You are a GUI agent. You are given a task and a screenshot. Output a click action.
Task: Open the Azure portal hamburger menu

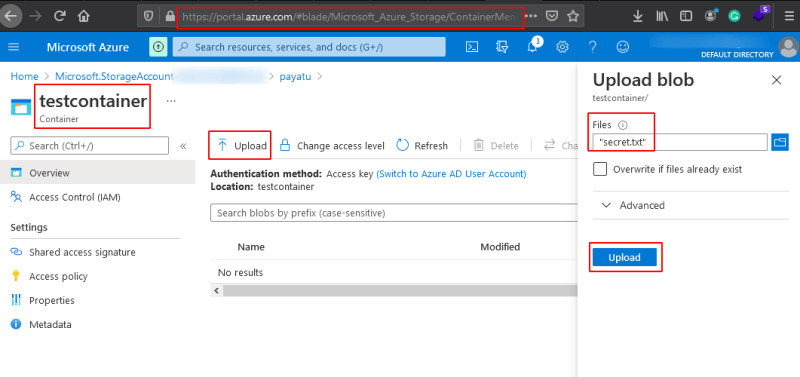click(14, 47)
